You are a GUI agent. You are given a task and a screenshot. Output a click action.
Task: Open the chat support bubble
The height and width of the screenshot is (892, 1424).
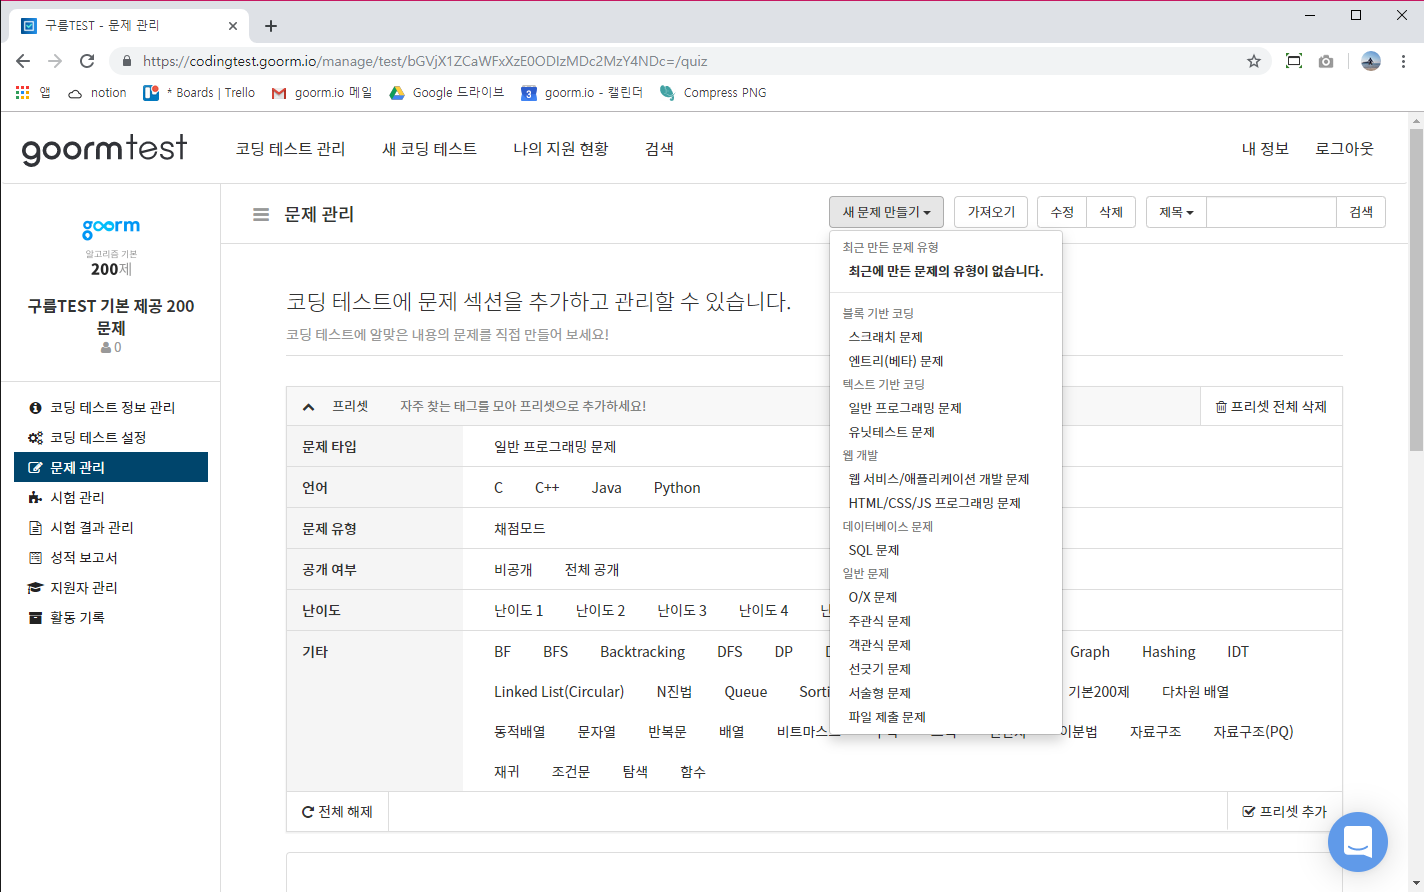[x=1357, y=841]
